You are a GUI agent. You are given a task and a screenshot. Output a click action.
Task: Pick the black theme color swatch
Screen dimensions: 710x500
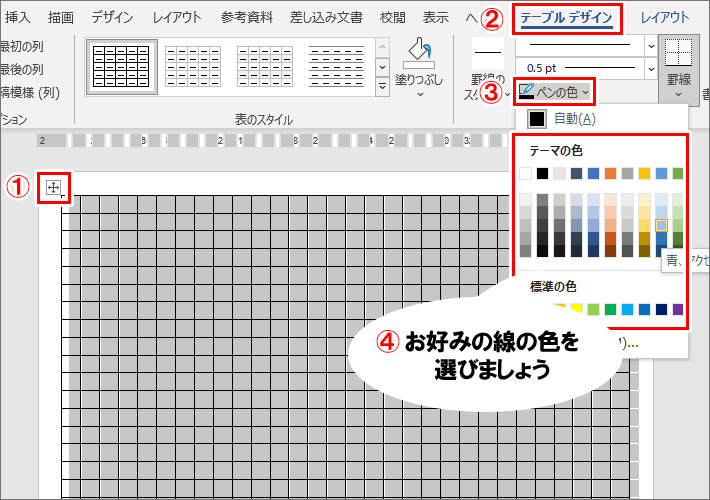coord(542,173)
